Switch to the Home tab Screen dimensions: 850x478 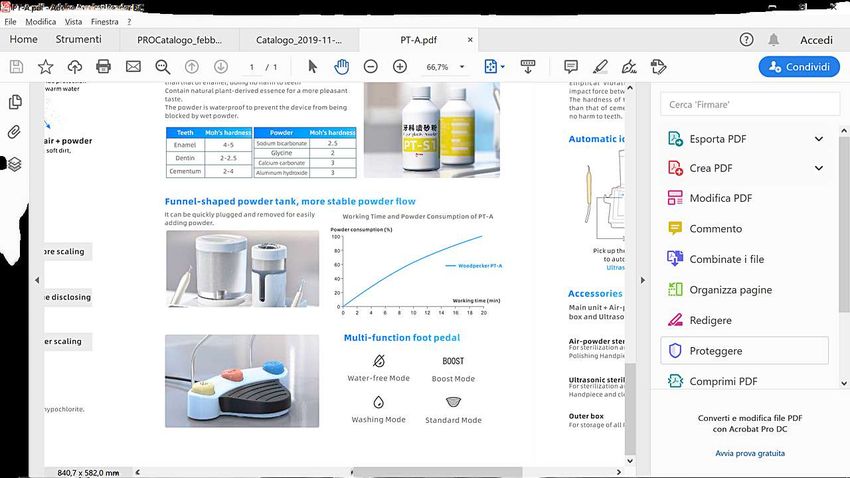pyautogui.click(x=23, y=40)
